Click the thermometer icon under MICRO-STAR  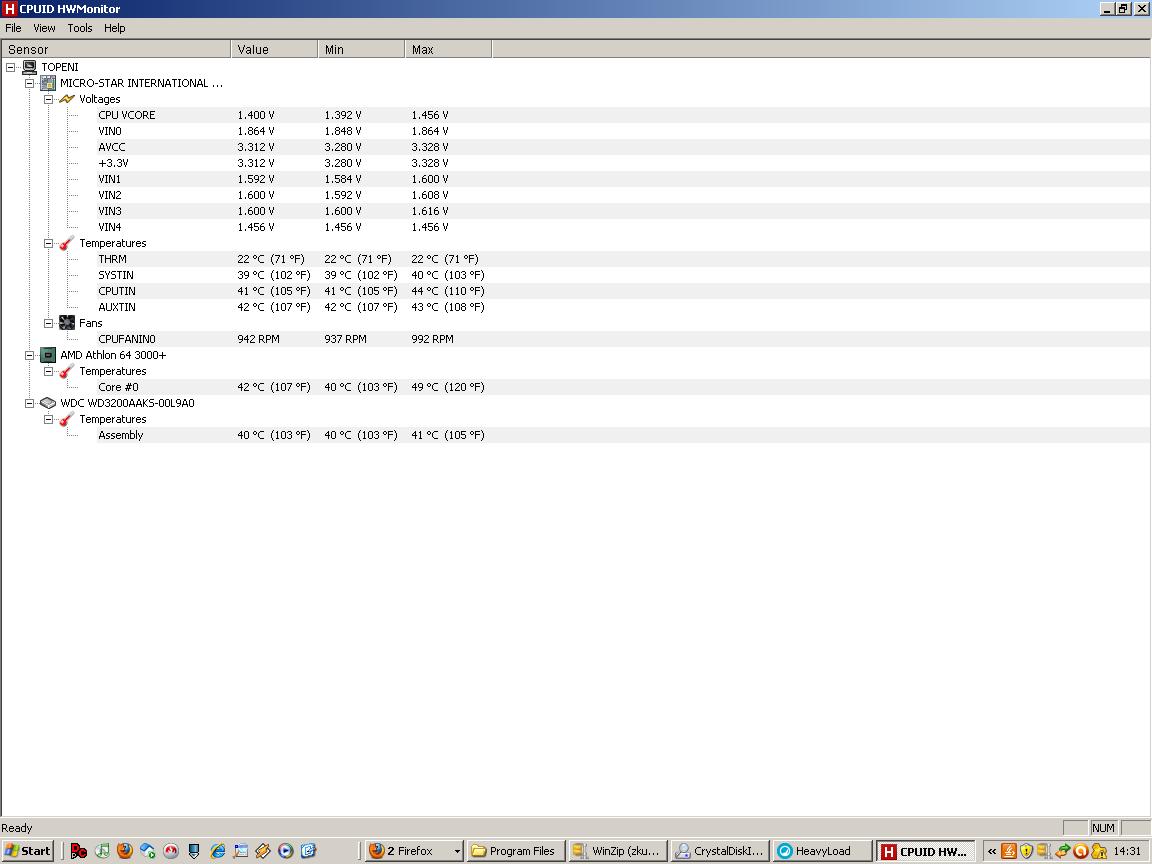pos(67,243)
